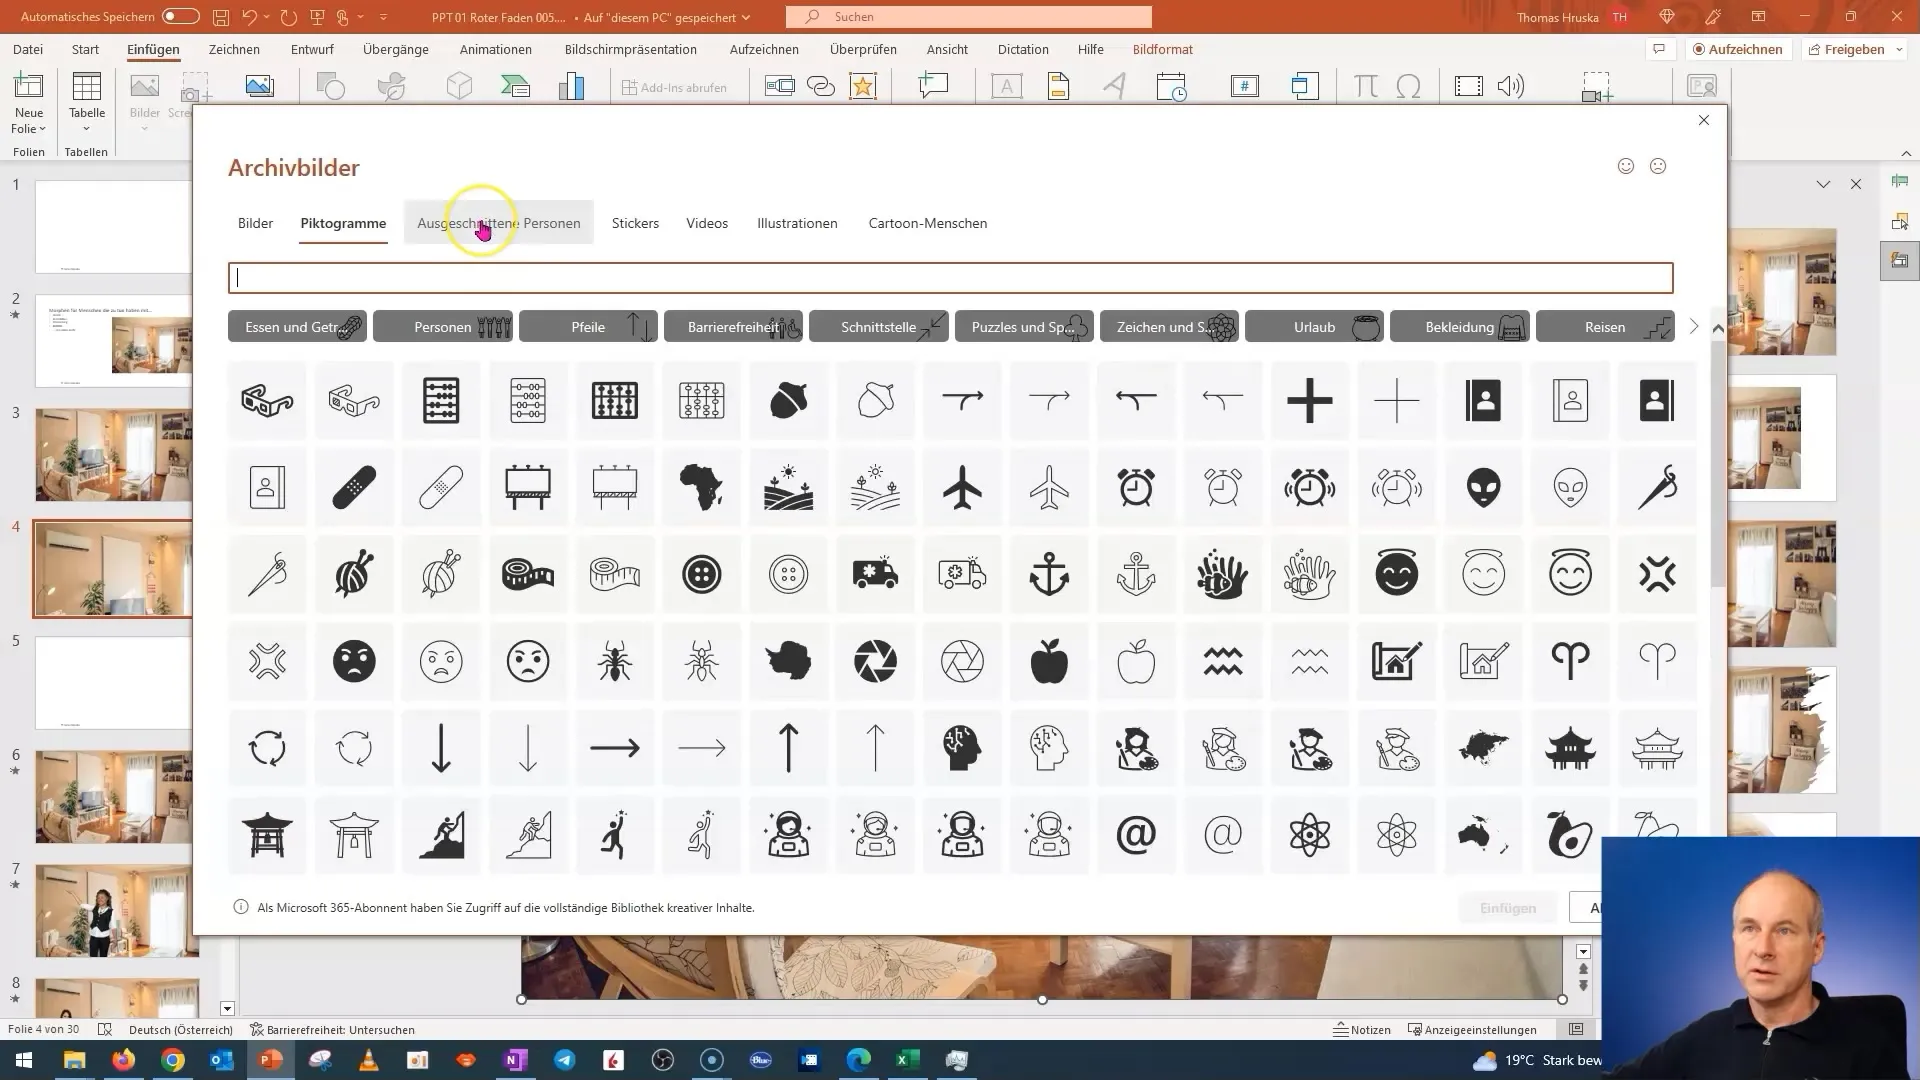Filter by Essen und Getränke category
Screen dimensions: 1920x1080
(x=297, y=327)
